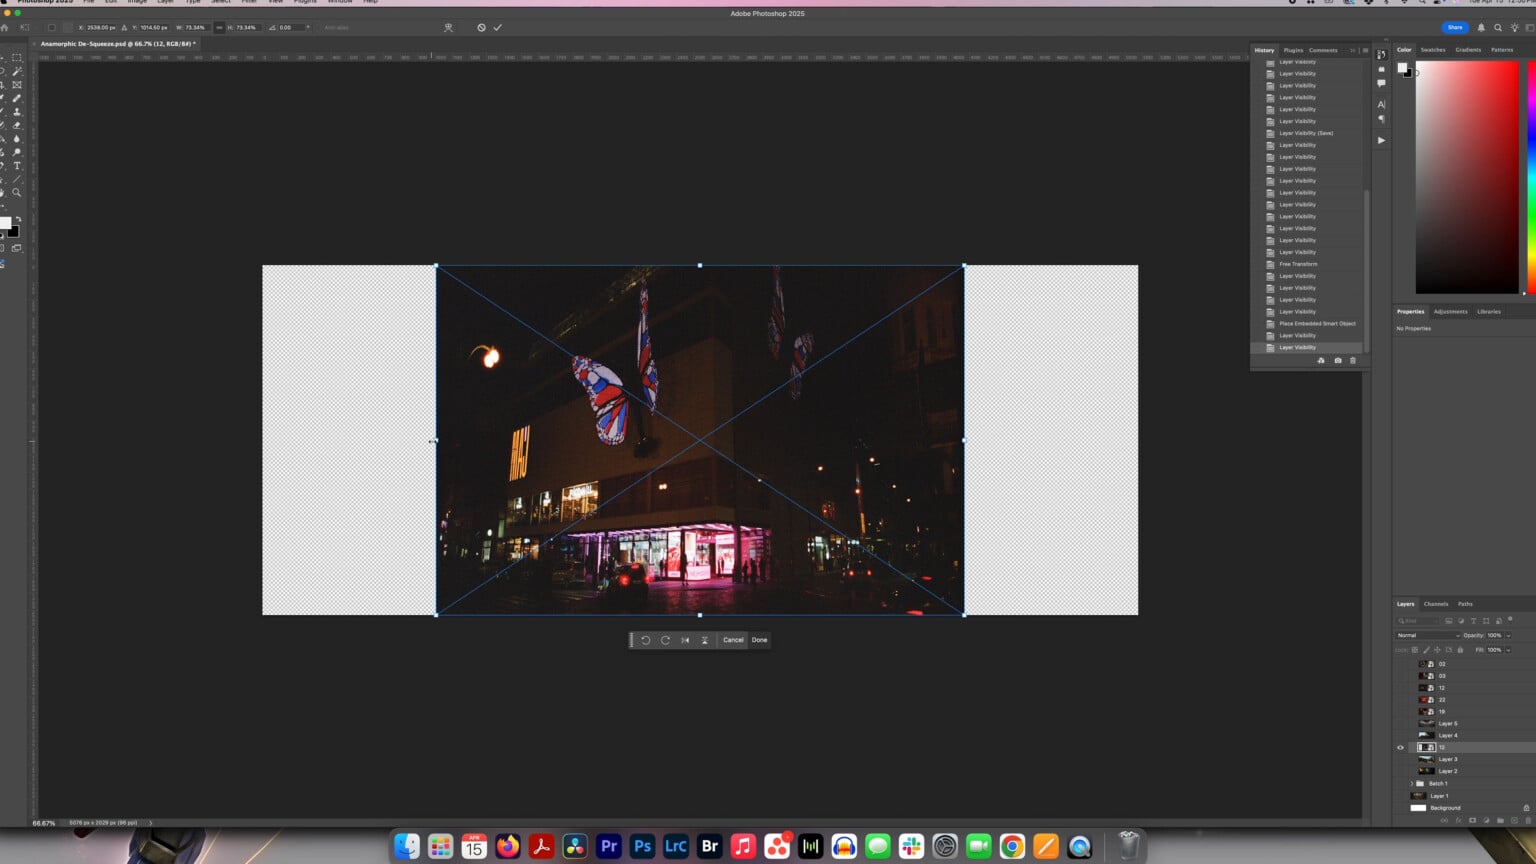Image resolution: width=1536 pixels, height=864 pixels.
Task: Select the Clone Stamp tool
Action: tap(16, 111)
